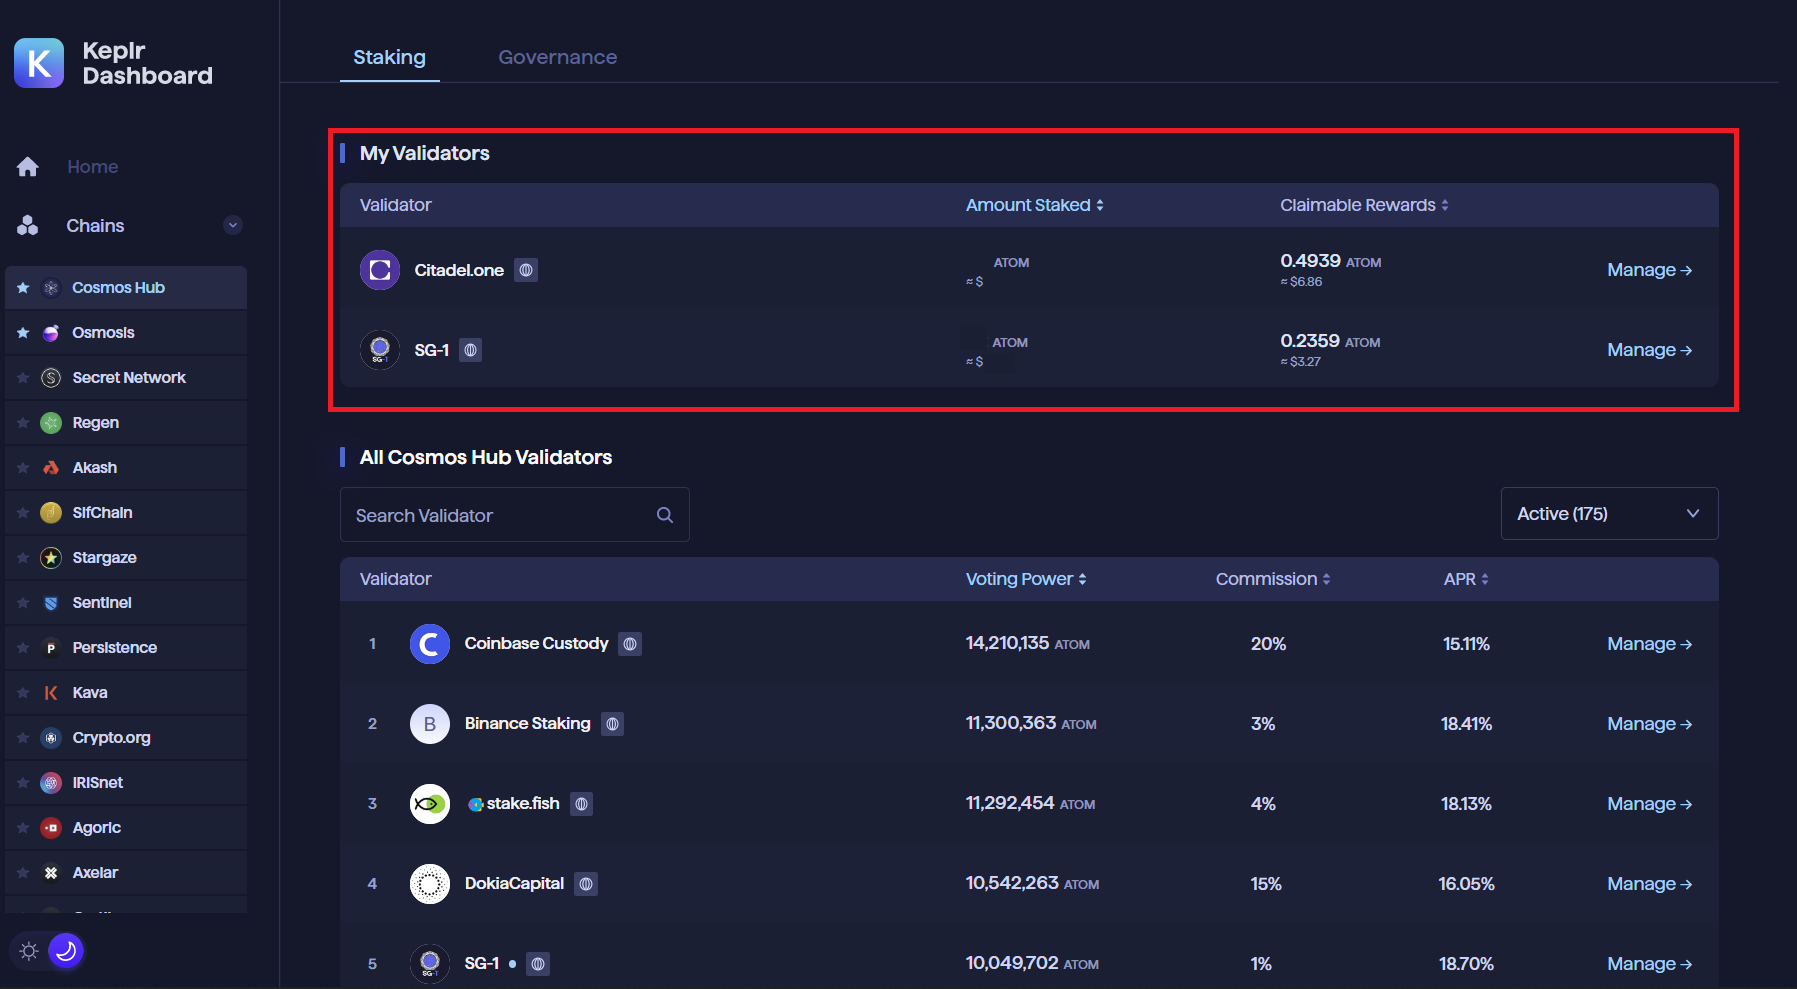Favorite the Akash star
This screenshot has width=1797, height=989.
click(23, 468)
